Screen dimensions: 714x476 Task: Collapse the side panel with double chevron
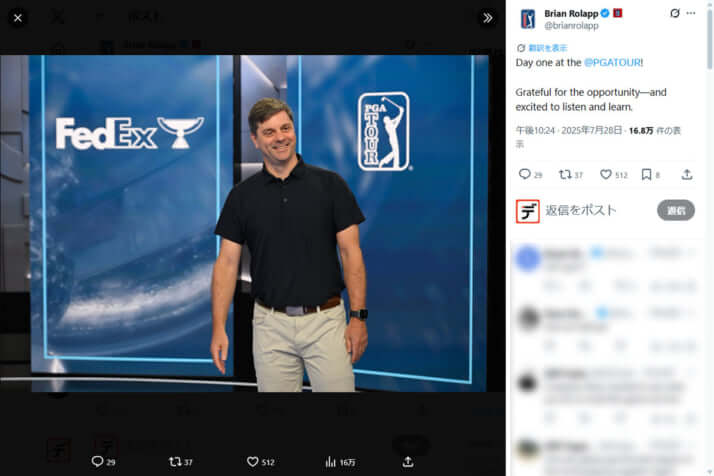click(488, 18)
